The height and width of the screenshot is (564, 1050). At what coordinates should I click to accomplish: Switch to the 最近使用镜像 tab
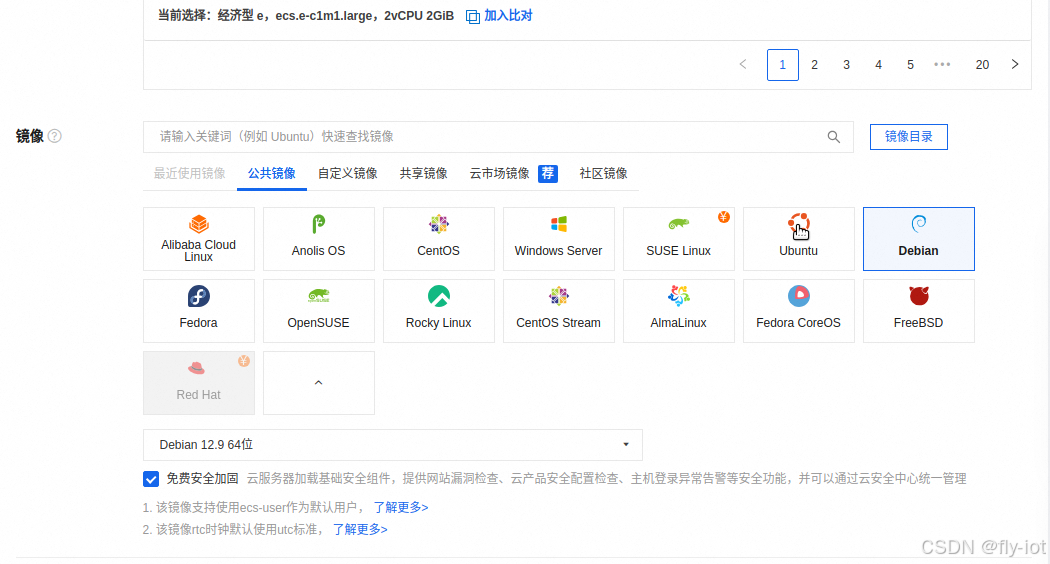[x=190, y=173]
